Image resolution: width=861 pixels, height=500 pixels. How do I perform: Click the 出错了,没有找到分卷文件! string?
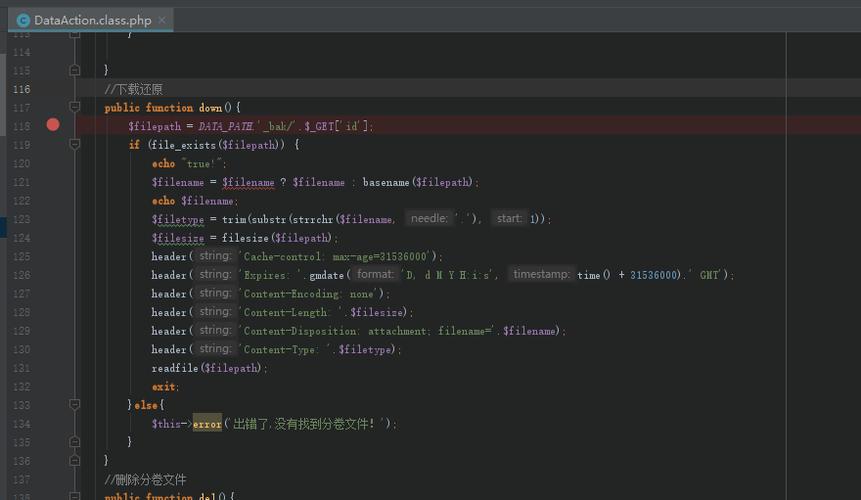(306, 424)
